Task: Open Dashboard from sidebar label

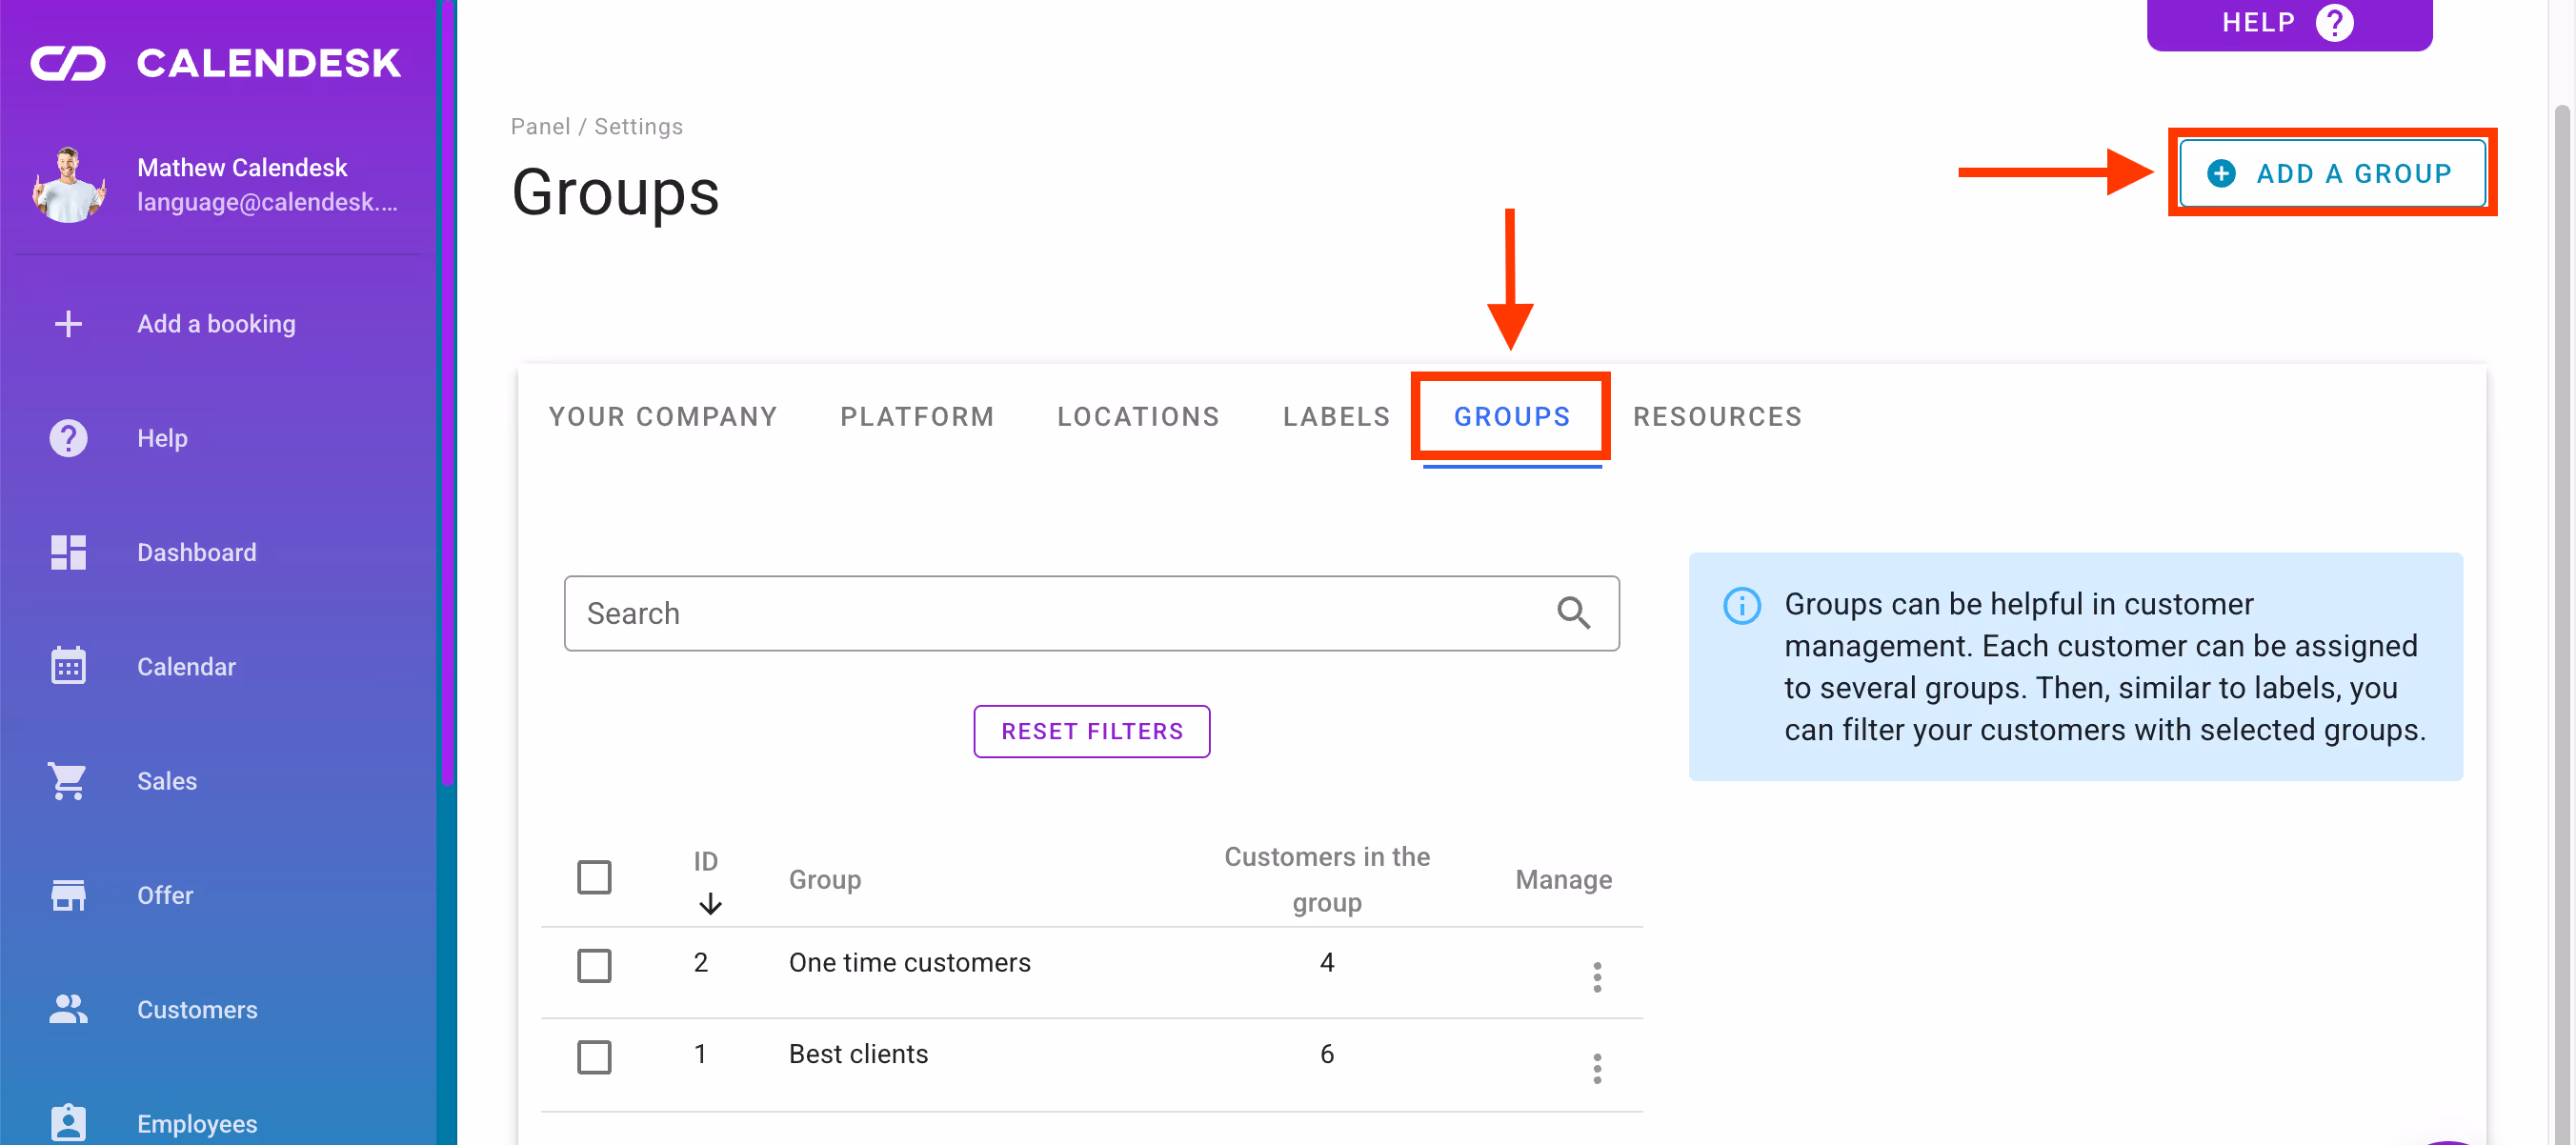Action: tap(197, 552)
